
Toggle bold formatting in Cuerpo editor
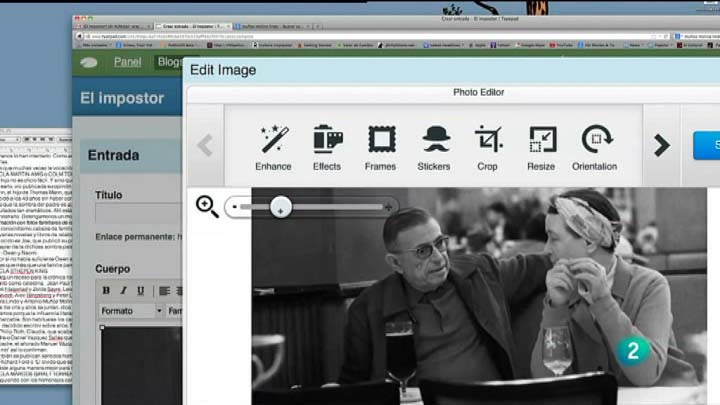pos(107,291)
